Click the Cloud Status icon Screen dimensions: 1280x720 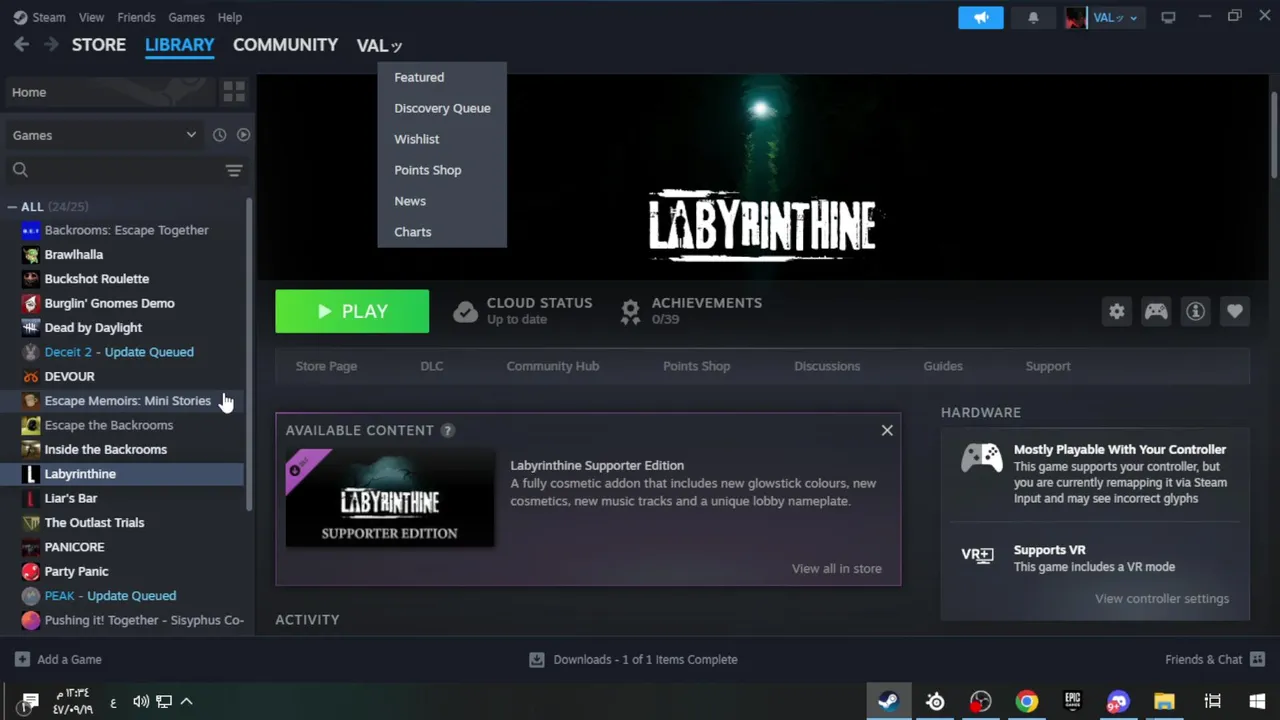tap(465, 311)
